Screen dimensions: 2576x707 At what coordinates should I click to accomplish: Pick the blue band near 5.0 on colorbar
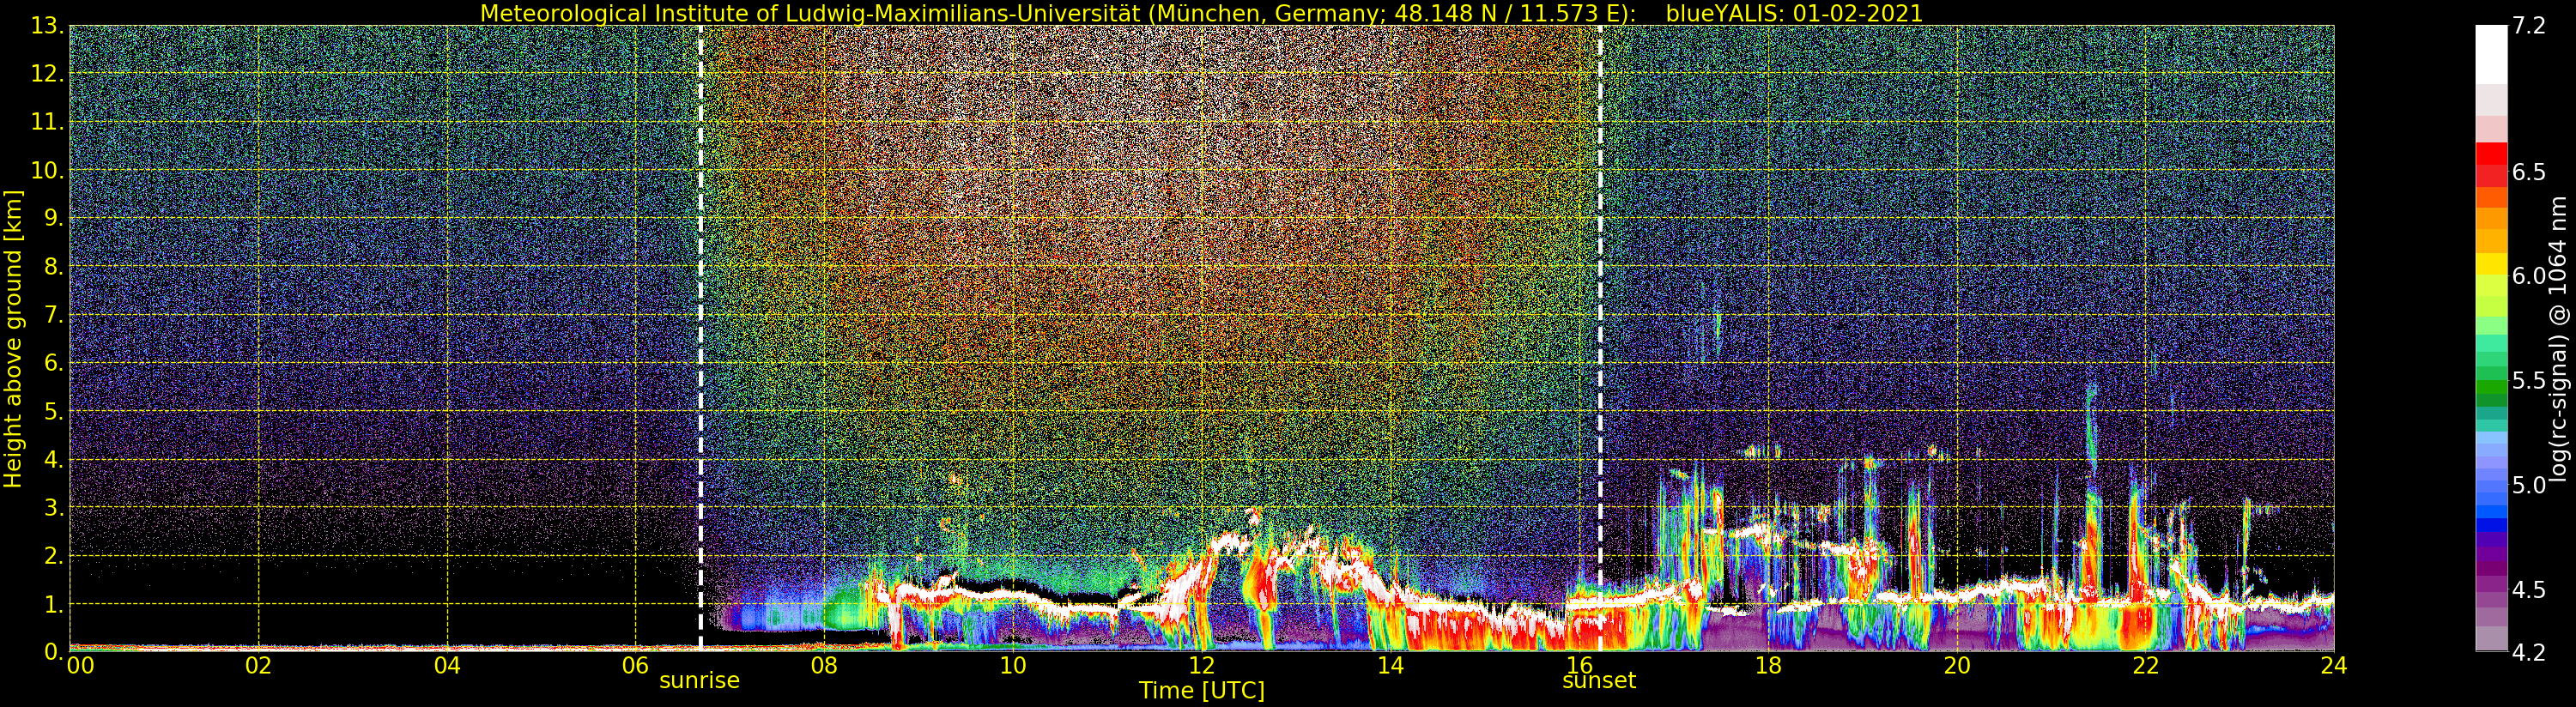(x=2491, y=490)
